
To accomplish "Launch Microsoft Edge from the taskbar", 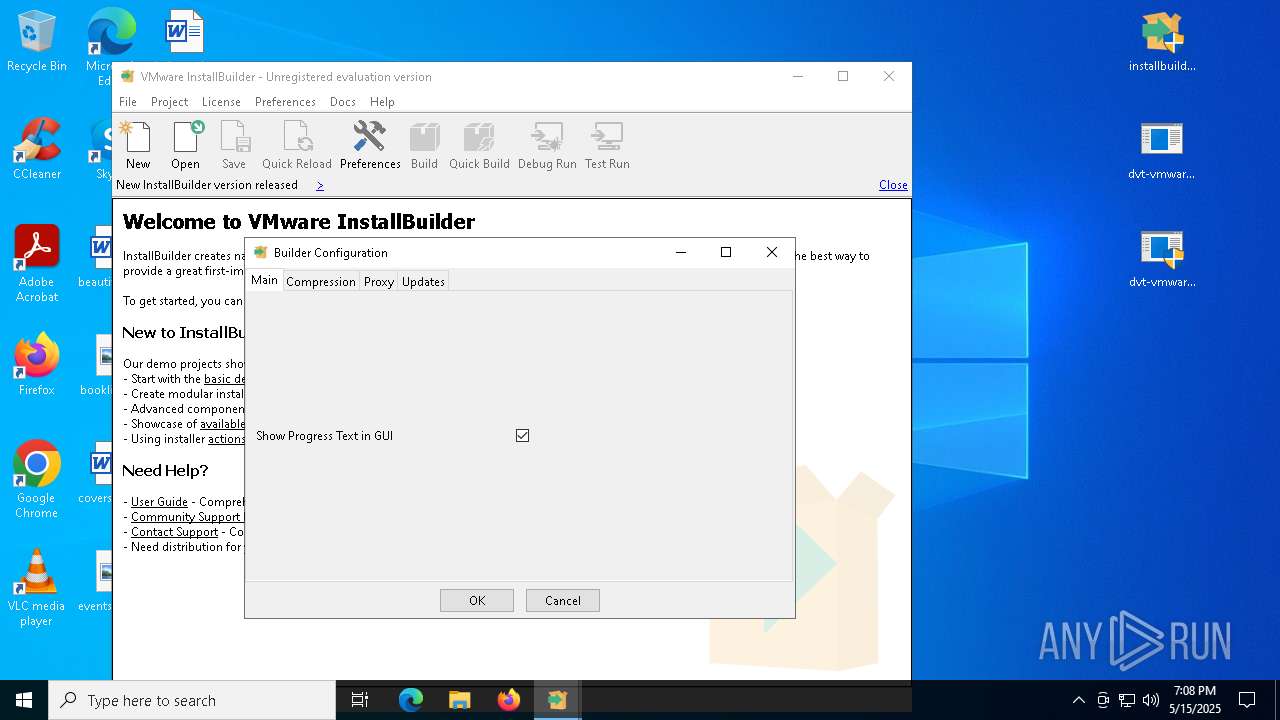I will pos(411,700).
